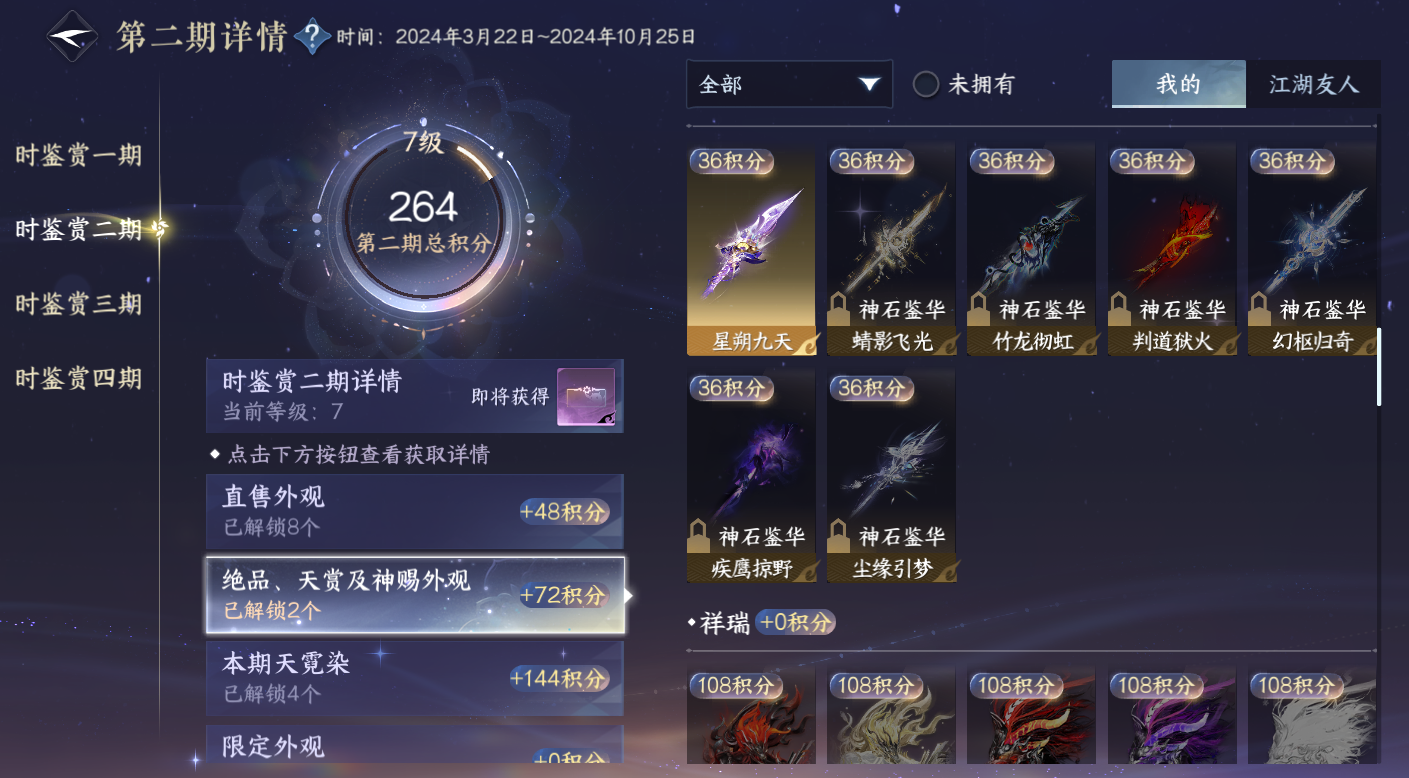The width and height of the screenshot is (1409, 778).
Task: Expand the 直售外观 category
Action: tap(415, 511)
